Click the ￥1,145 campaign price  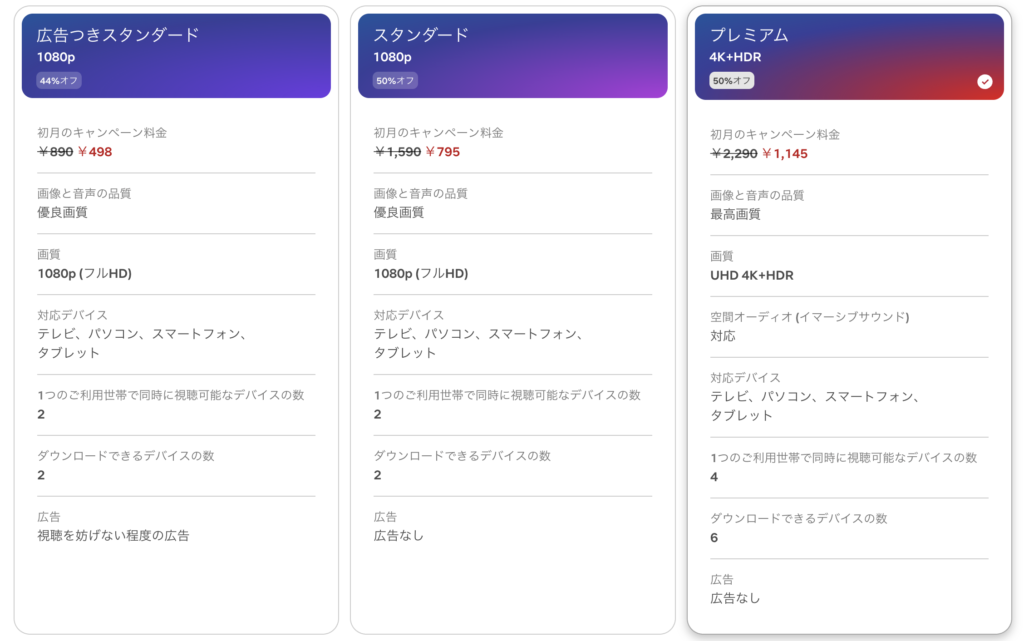coord(785,154)
